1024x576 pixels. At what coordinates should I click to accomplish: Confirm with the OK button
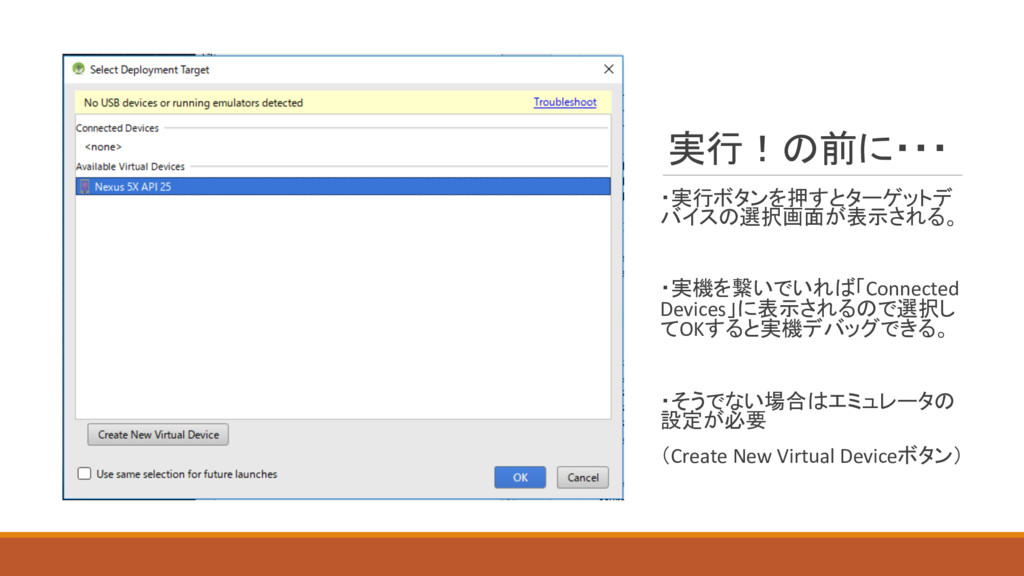click(x=520, y=477)
